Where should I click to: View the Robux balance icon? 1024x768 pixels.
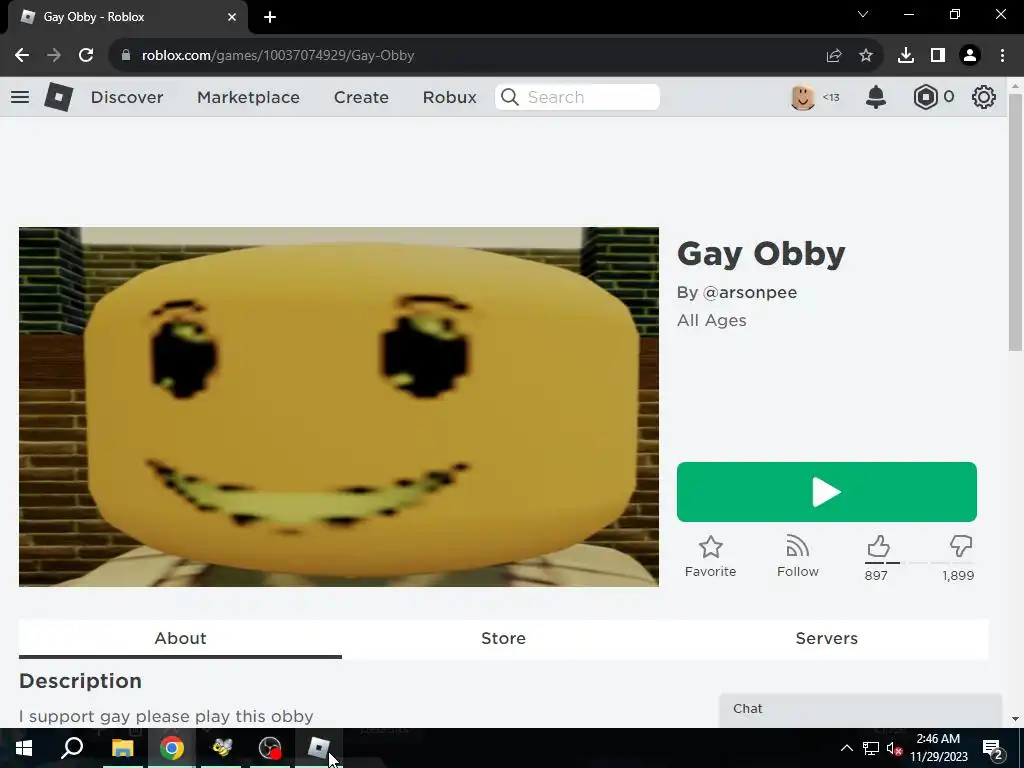click(925, 97)
